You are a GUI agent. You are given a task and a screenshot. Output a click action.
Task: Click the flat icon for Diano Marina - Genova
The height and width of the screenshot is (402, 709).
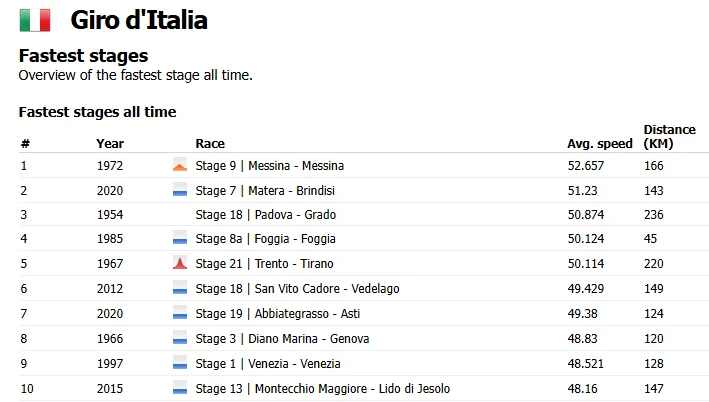(180, 339)
